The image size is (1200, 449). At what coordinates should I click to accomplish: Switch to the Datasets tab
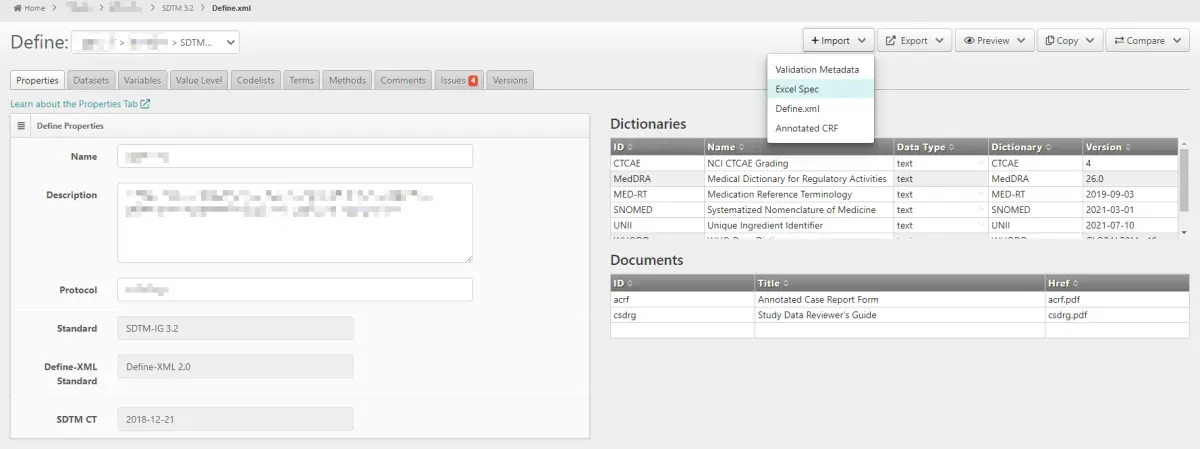tap(91, 80)
